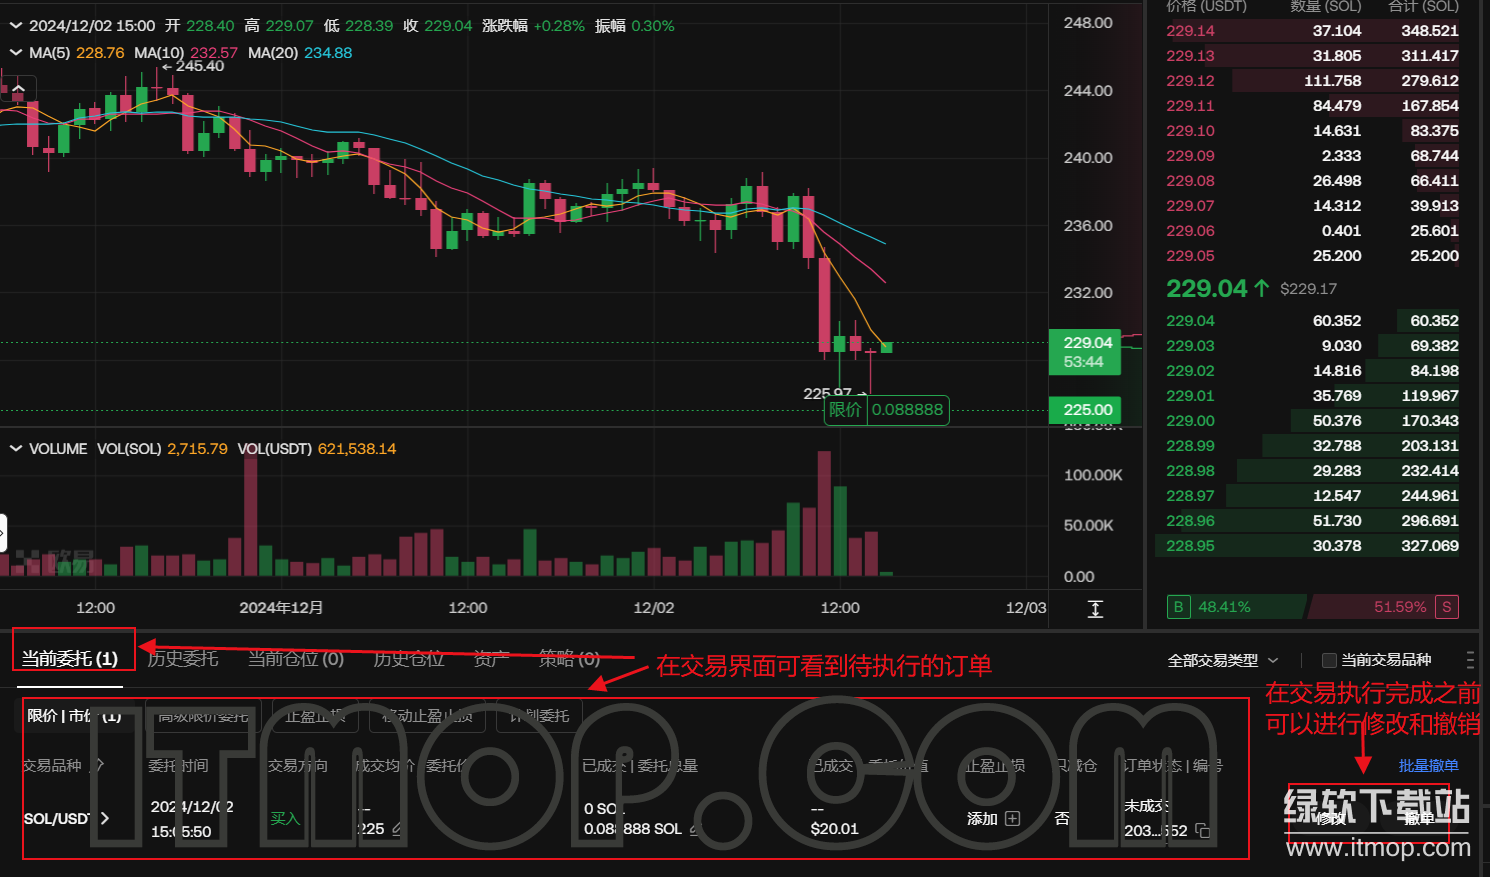Select the 229.14 ask price row
Screen dimensions: 1490x877
point(1312,31)
